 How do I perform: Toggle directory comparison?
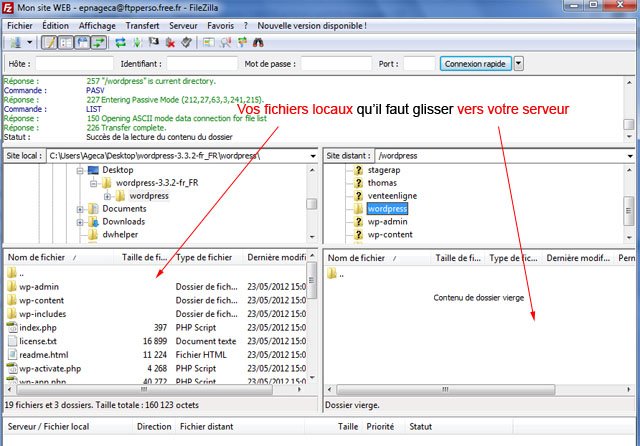tap(225, 42)
